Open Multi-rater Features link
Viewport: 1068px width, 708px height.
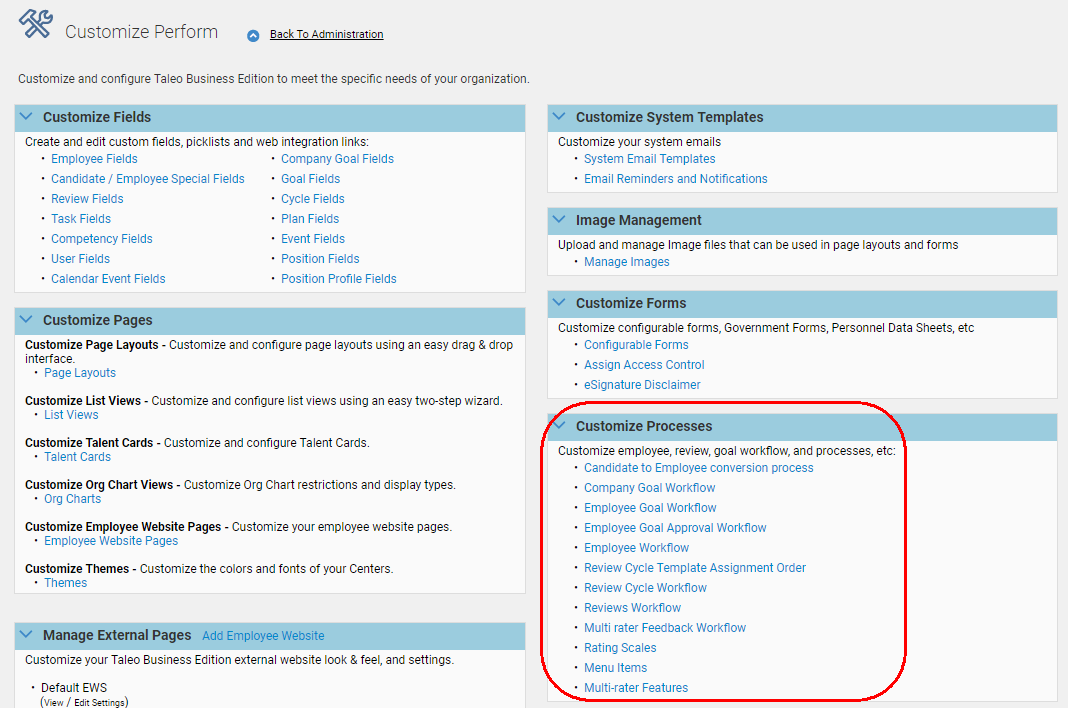tap(635, 688)
